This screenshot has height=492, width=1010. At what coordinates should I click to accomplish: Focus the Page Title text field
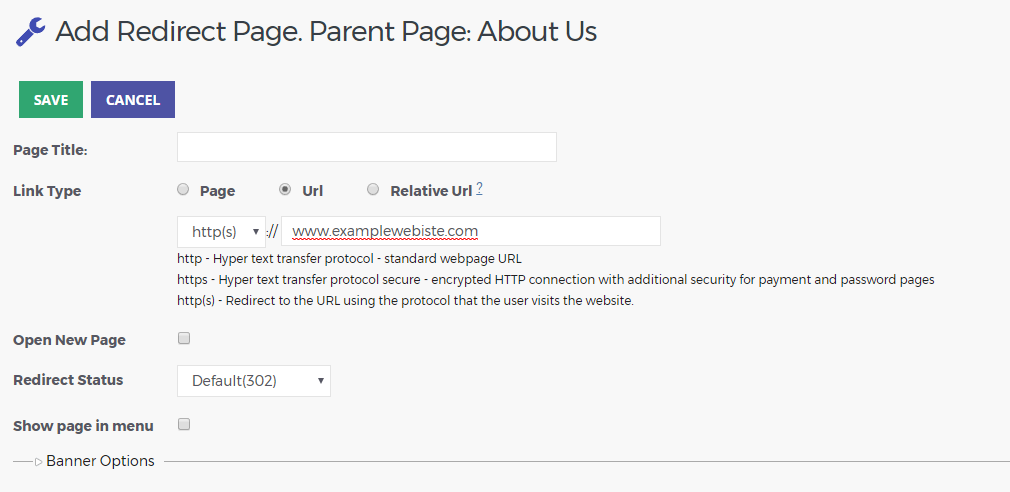367,147
